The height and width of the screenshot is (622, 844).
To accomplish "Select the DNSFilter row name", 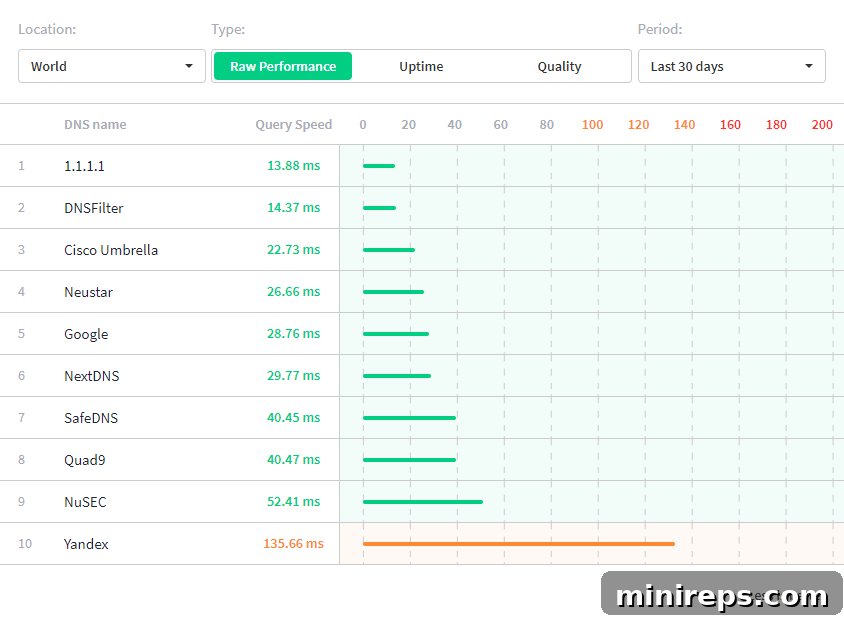I will click(94, 208).
